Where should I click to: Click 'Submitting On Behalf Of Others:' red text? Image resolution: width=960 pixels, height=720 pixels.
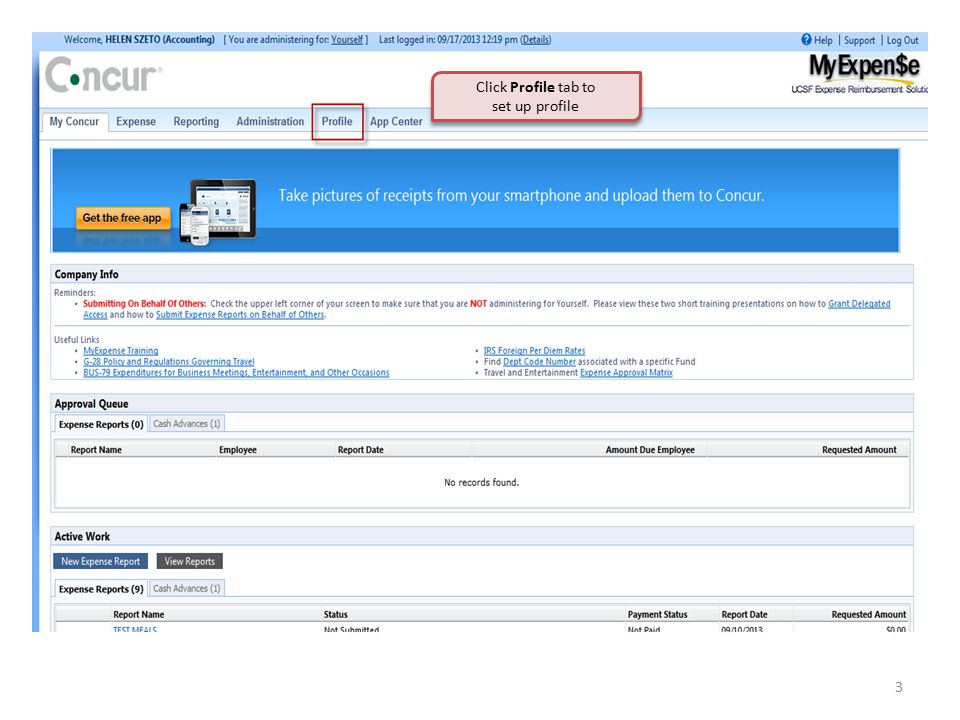pos(144,304)
